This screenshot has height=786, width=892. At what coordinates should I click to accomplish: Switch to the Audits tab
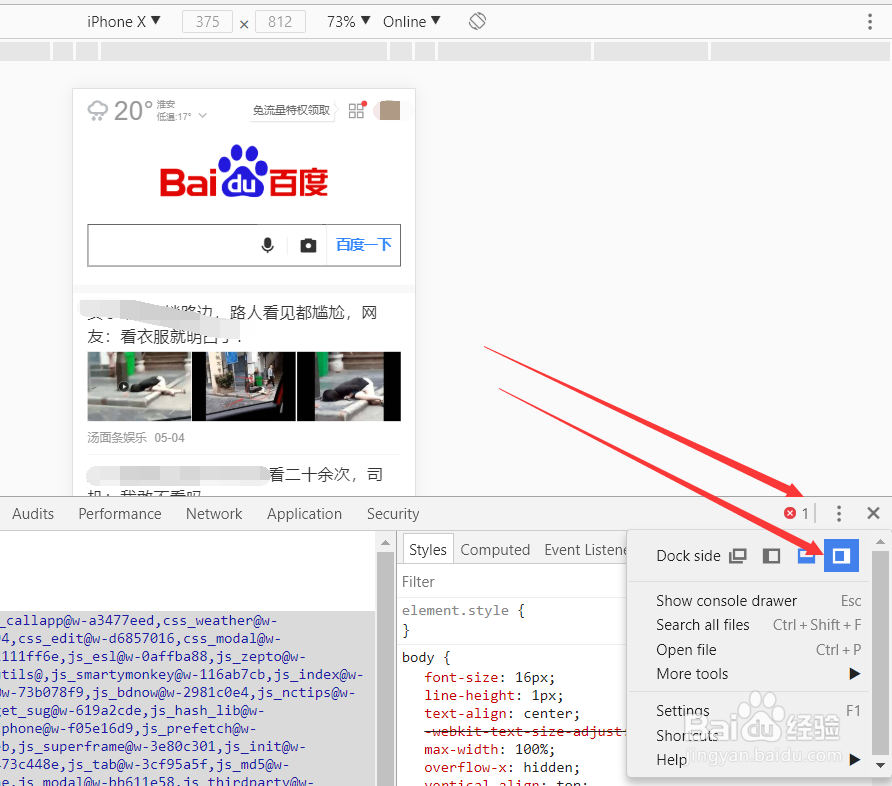(33, 514)
